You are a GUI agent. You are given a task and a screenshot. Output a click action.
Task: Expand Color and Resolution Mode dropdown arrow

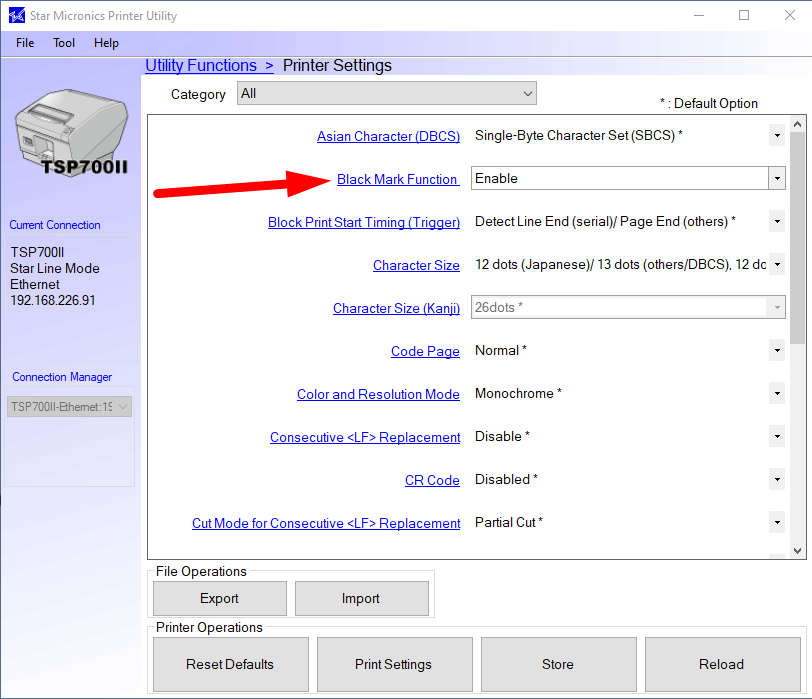pyautogui.click(x=777, y=394)
